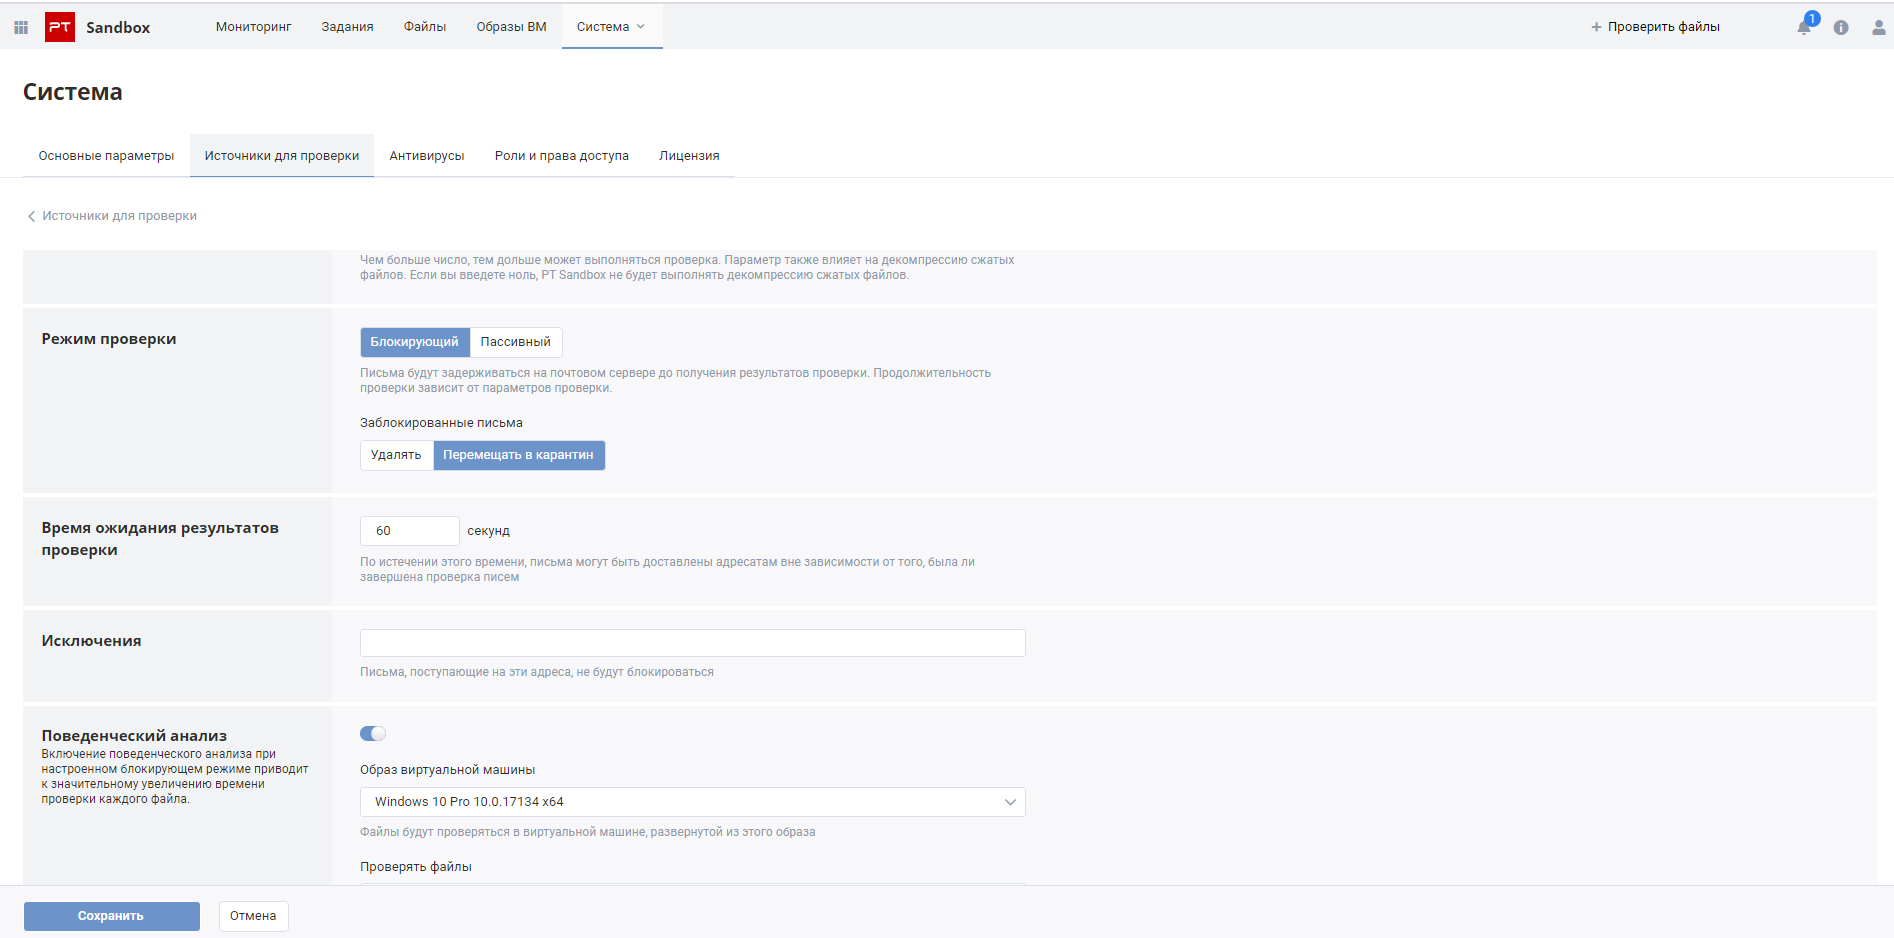Image resolution: width=1894 pixels, height=938 pixels.
Task: Click the Сохранить button
Action: [x=112, y=916]
